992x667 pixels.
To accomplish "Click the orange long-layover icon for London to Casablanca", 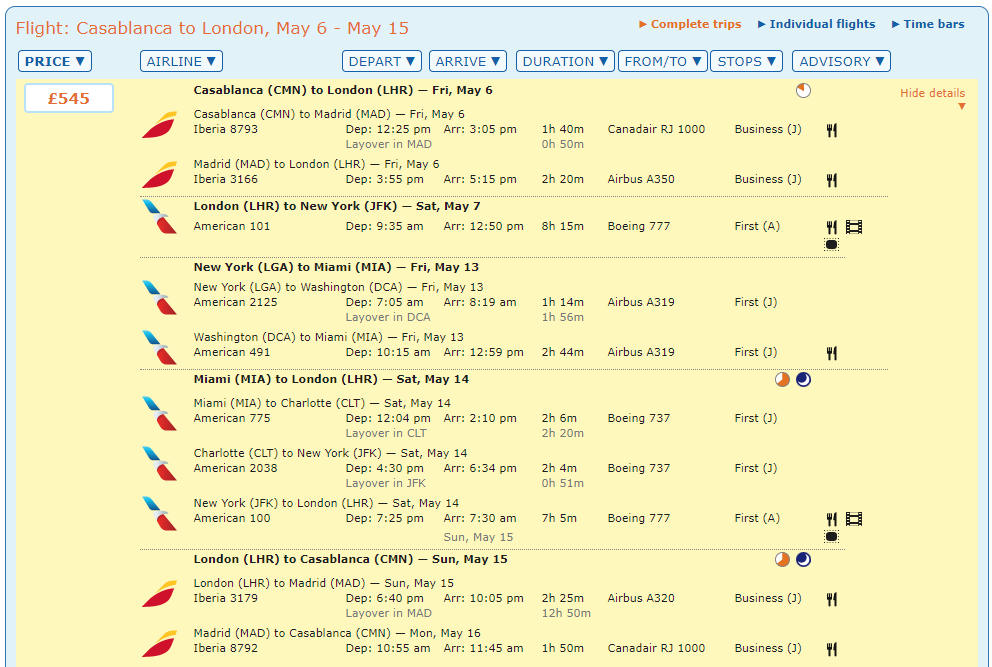I will (782, 559).
